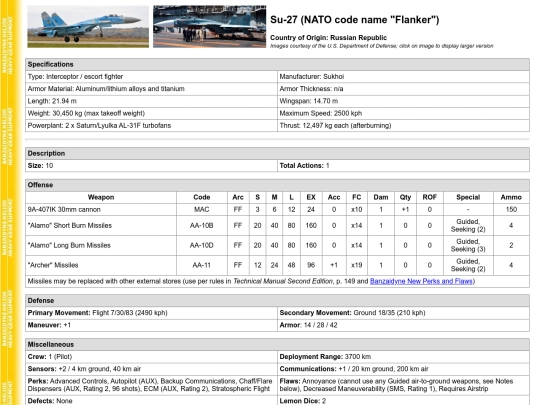Viewport: 540px width, 405px height.
Task: Click Armor: 14 / 28 / 42 cell
Action: (x=403, y=325)
